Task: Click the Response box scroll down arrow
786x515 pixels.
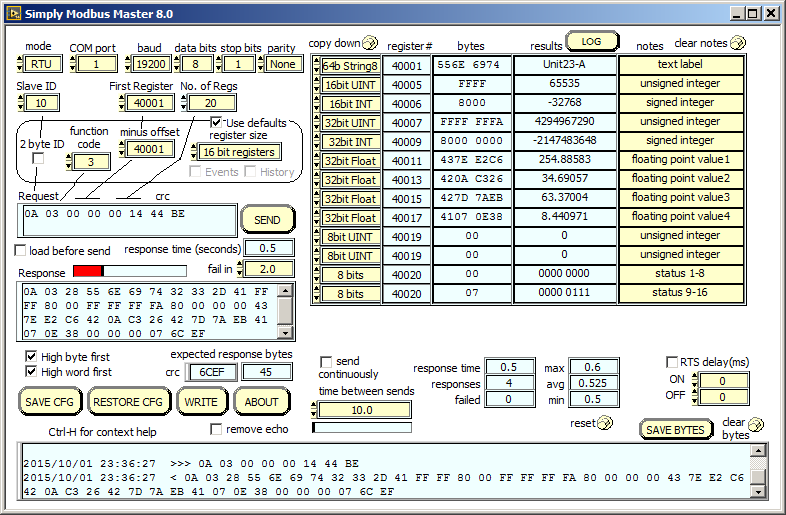Action: point(285,332)
